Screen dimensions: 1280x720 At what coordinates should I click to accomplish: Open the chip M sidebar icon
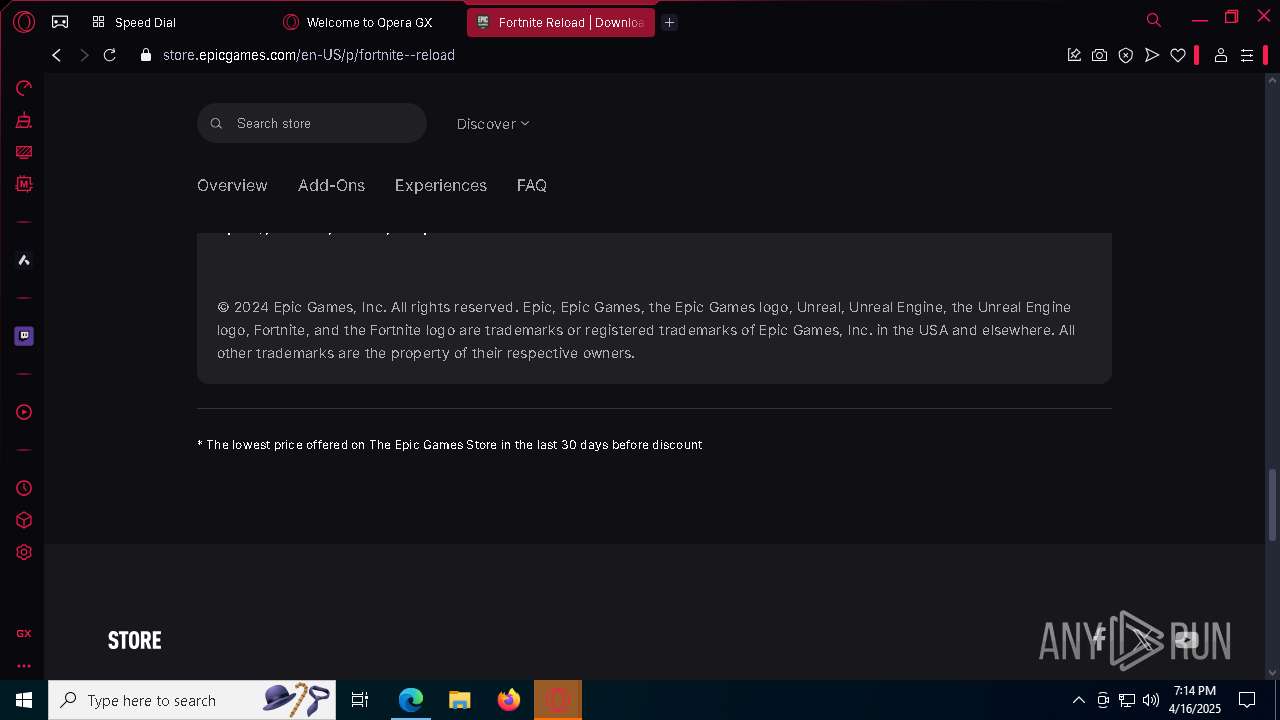24,184
